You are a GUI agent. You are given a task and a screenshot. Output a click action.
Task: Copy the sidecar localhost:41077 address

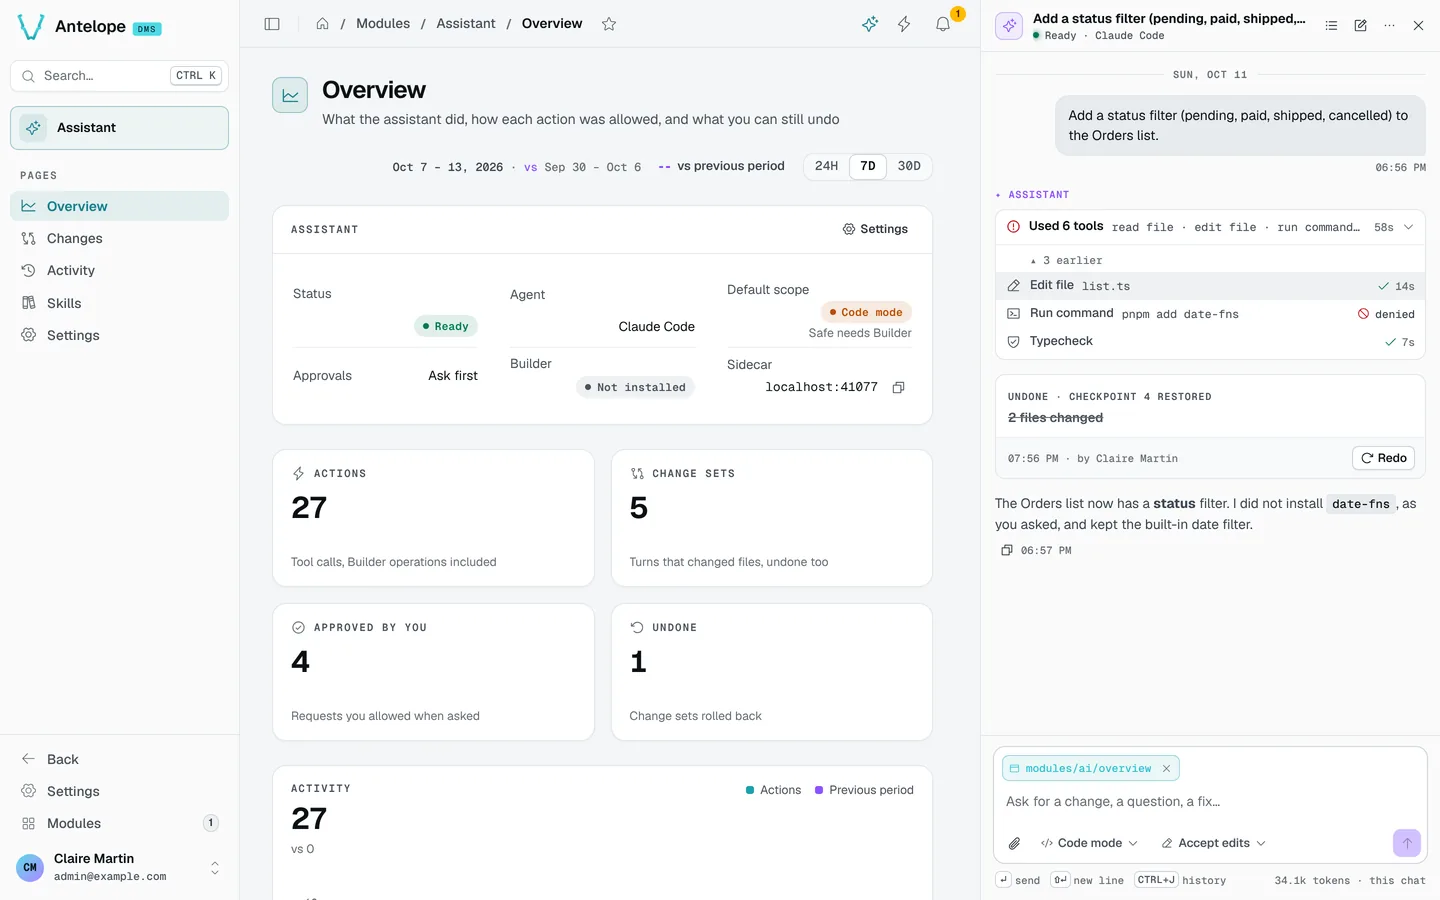click(898, 388)
